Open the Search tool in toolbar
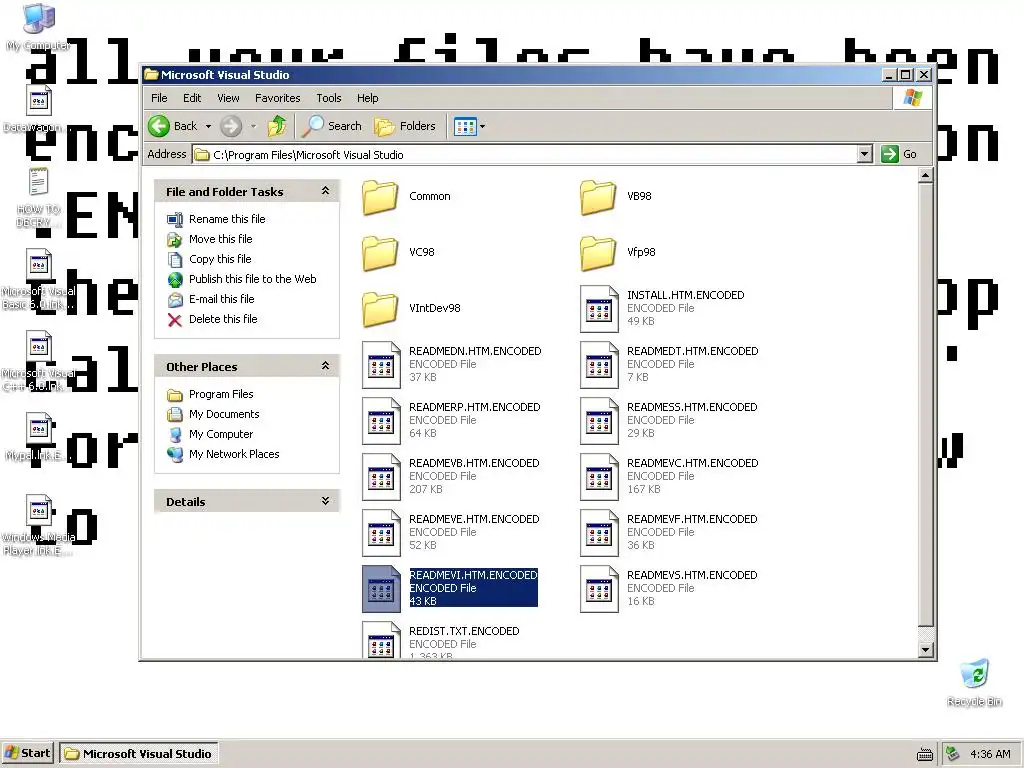The width and height of the screenshot is (1024, 768). 332,126
